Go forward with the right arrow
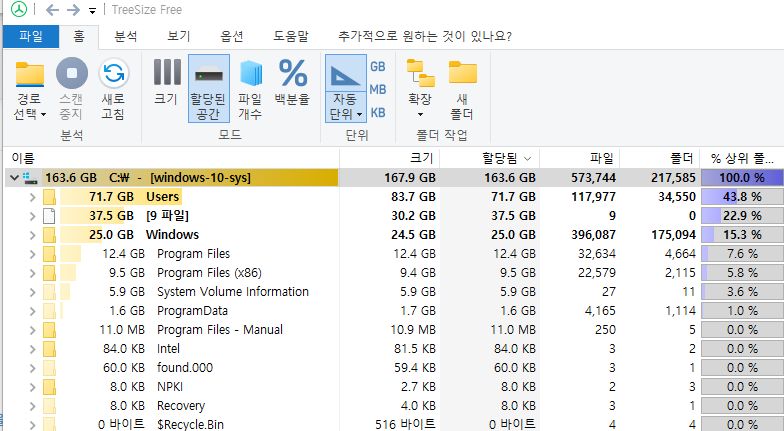Image resolution: width=784 pixels, height=431 pixels. [x=74, y=10]
